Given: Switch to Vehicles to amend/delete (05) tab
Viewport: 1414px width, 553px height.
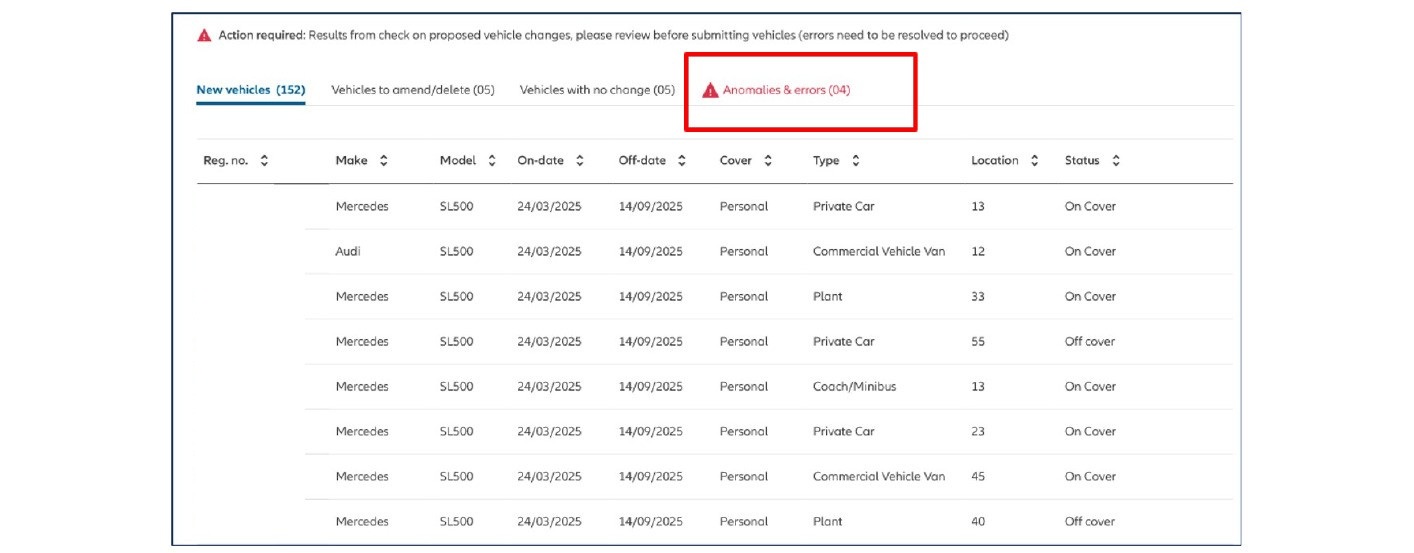Looking at the screenshot, I should pyautogui.click(x=413, y=90).
